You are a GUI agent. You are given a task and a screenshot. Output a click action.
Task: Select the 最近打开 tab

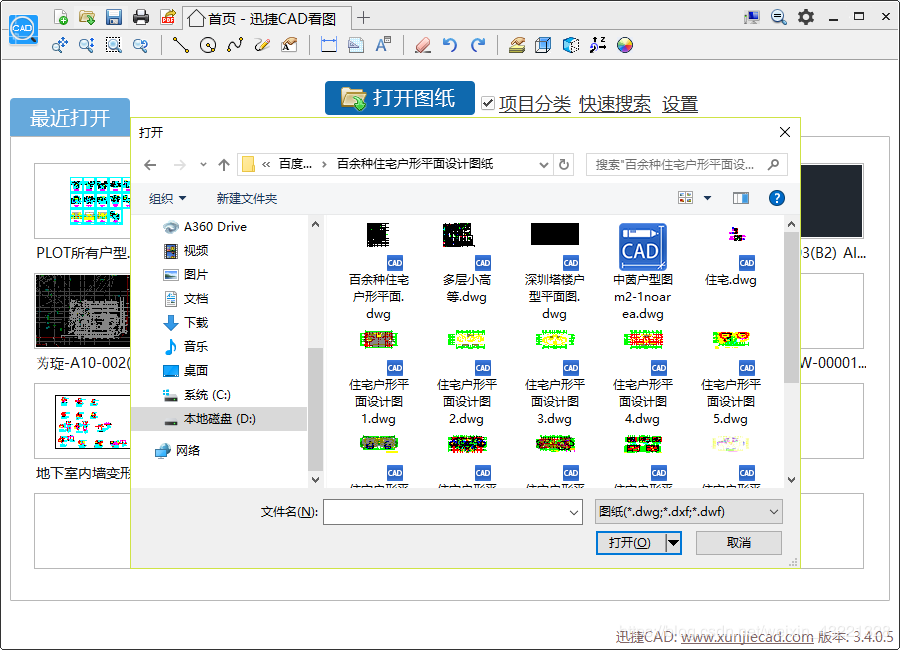[x=70, y=118]
